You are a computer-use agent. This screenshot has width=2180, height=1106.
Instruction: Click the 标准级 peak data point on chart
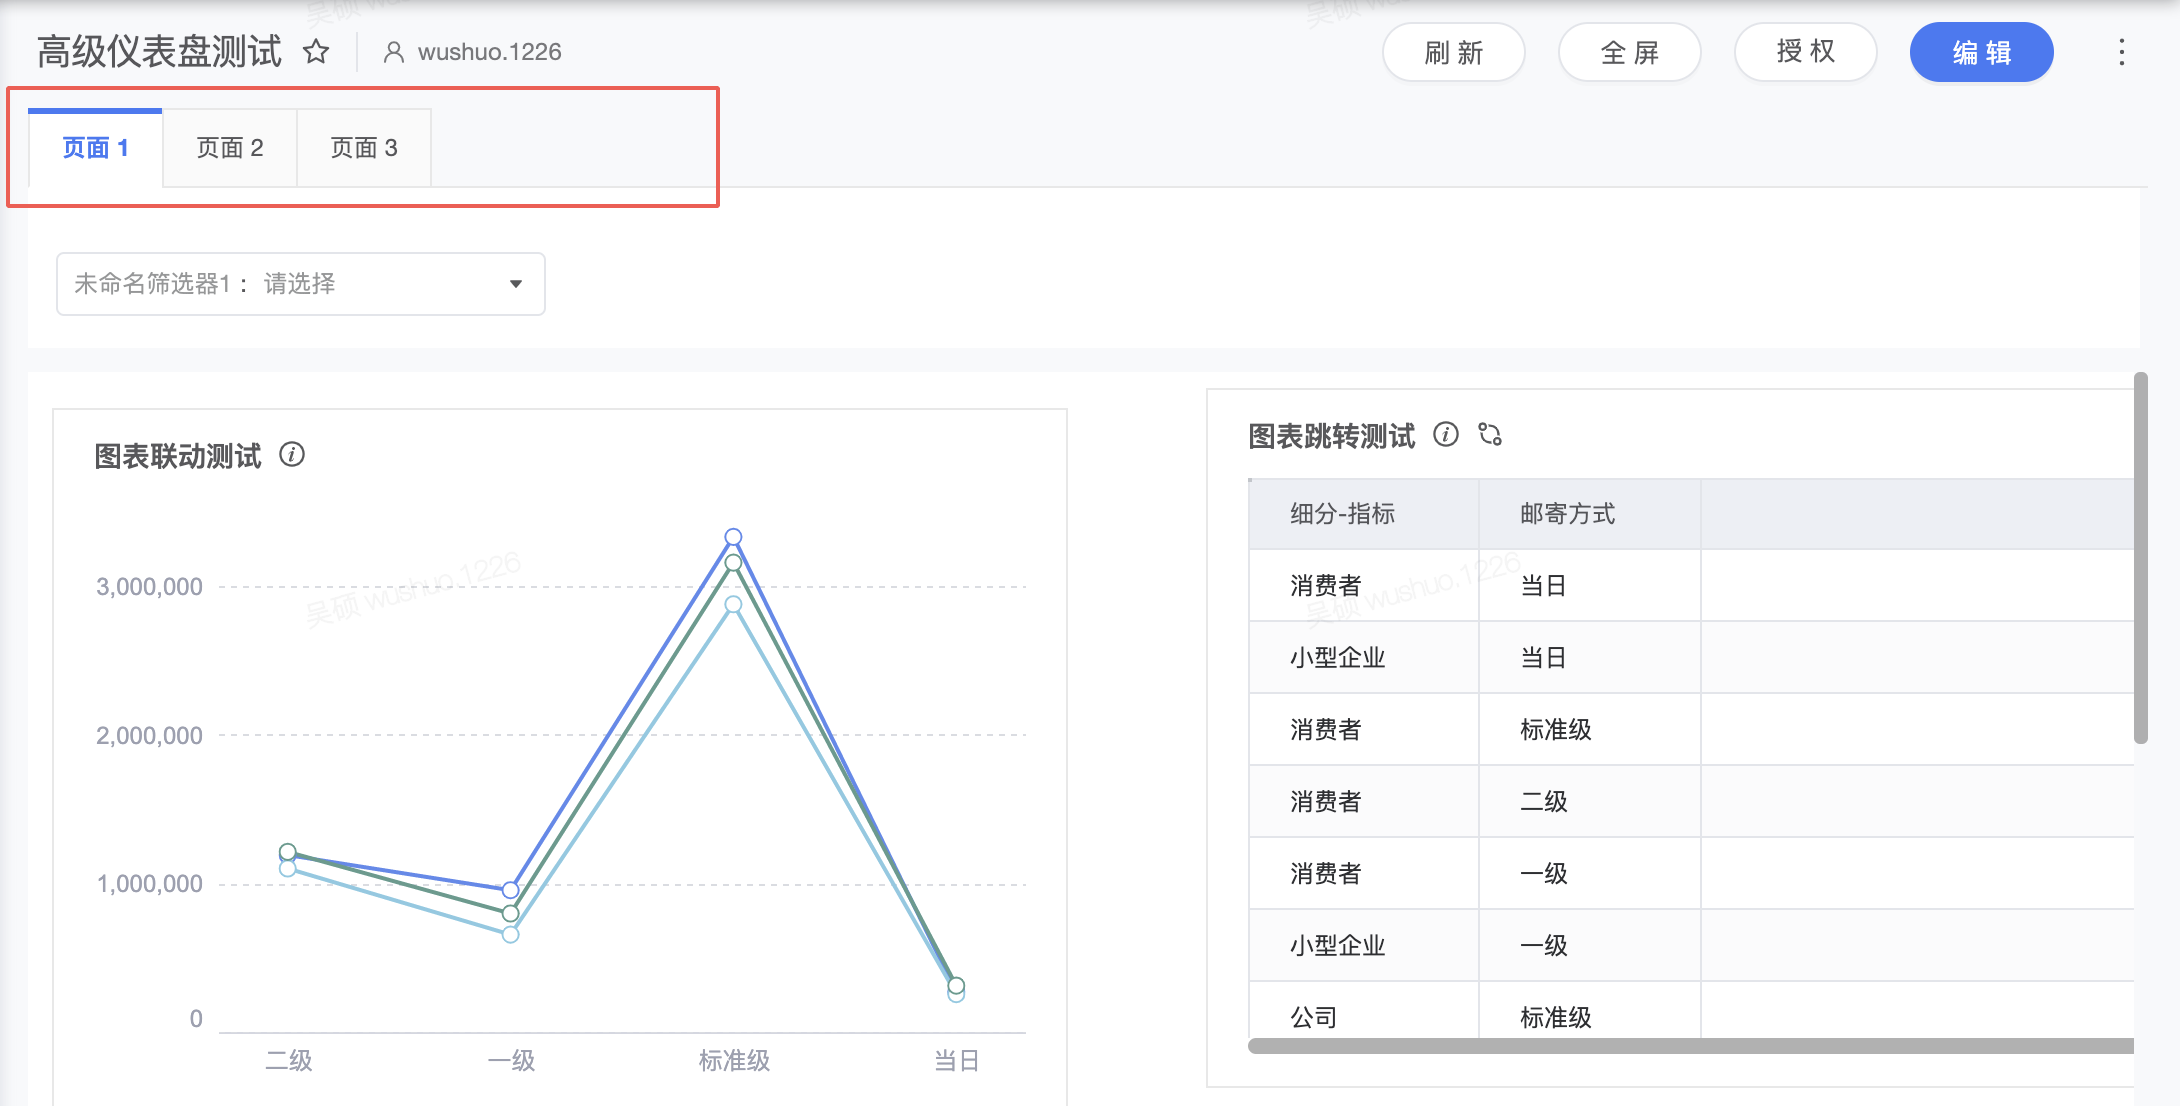(x=733, y=537)
